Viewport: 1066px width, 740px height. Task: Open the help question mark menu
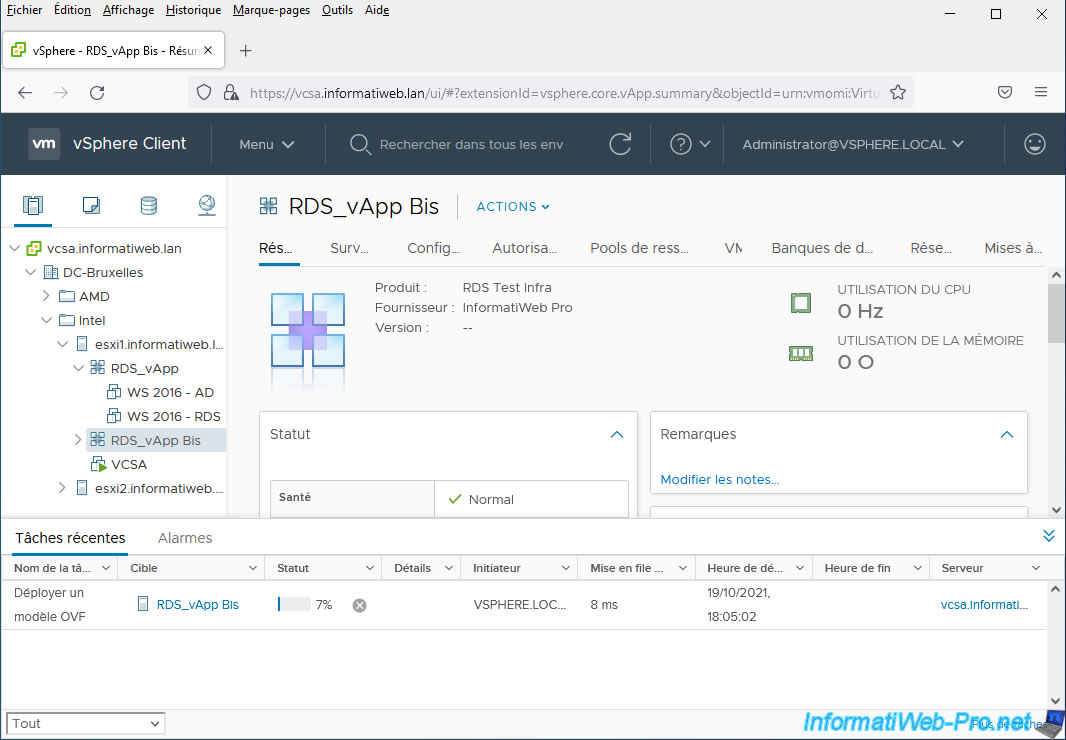click(x=690, y=144)
